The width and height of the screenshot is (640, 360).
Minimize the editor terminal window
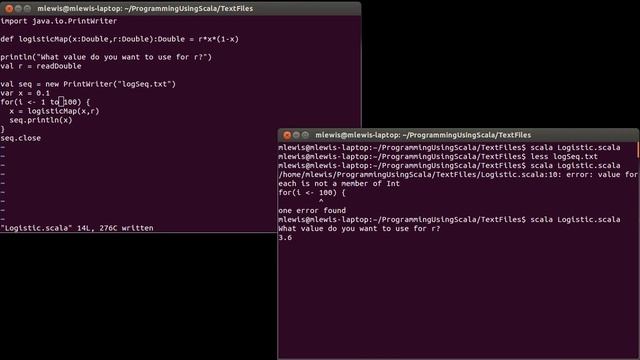18,8
